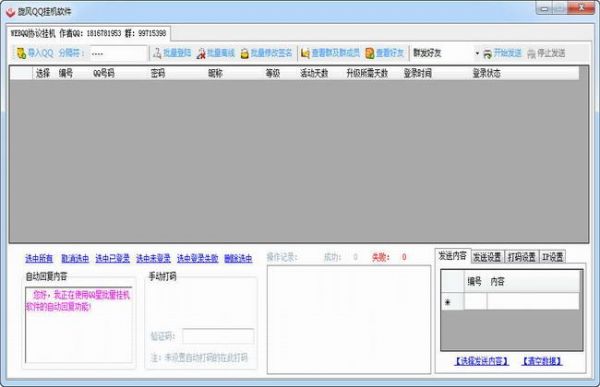Click the 【选择发送内容】 link

[481, 361]
